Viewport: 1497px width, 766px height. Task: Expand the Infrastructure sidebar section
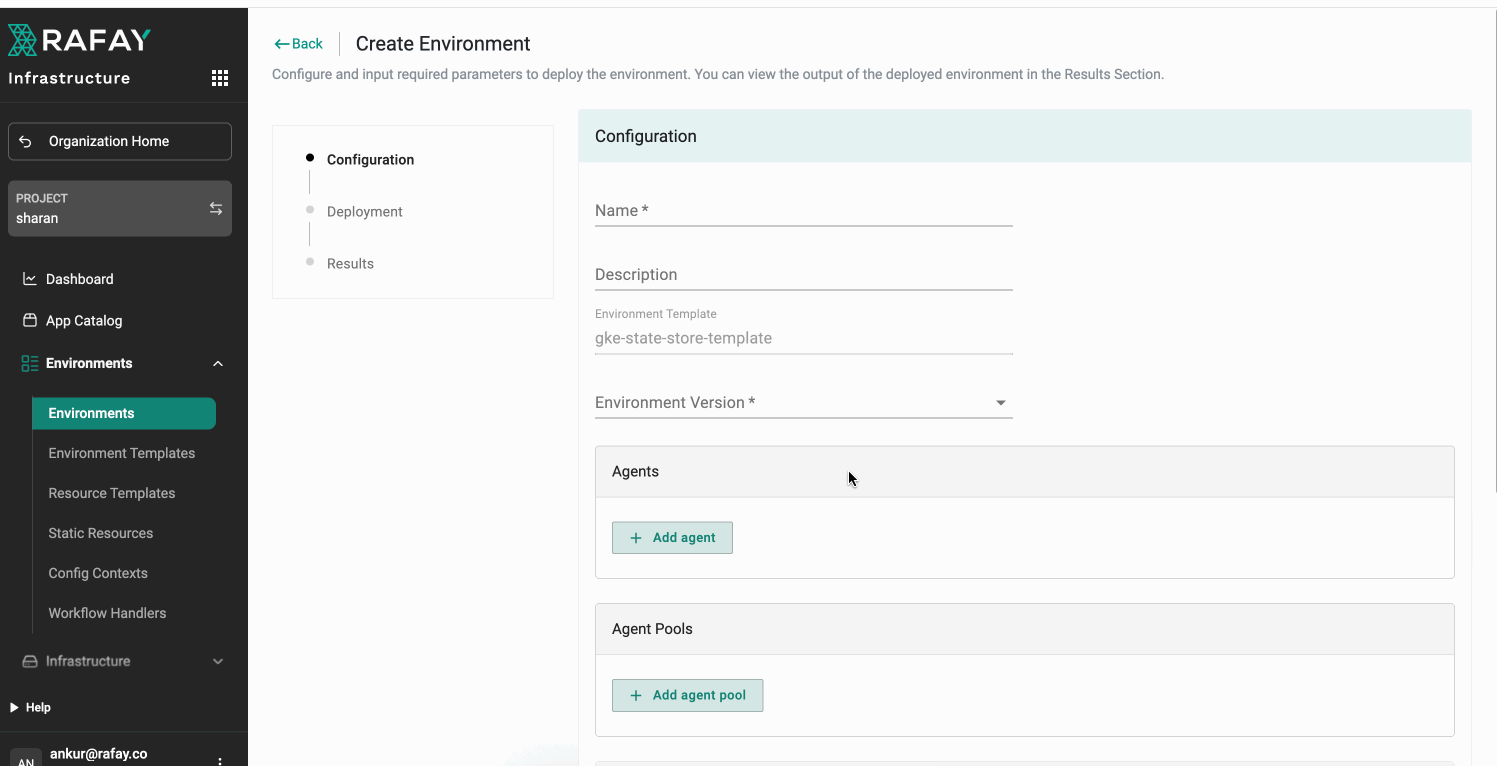218,661
